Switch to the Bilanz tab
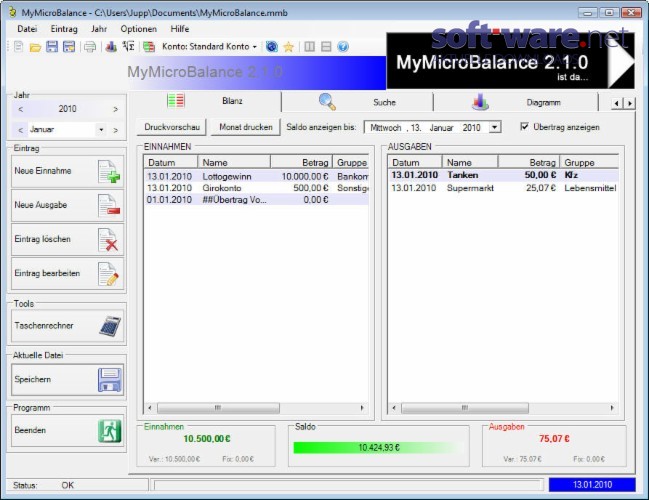 [206, 101]
